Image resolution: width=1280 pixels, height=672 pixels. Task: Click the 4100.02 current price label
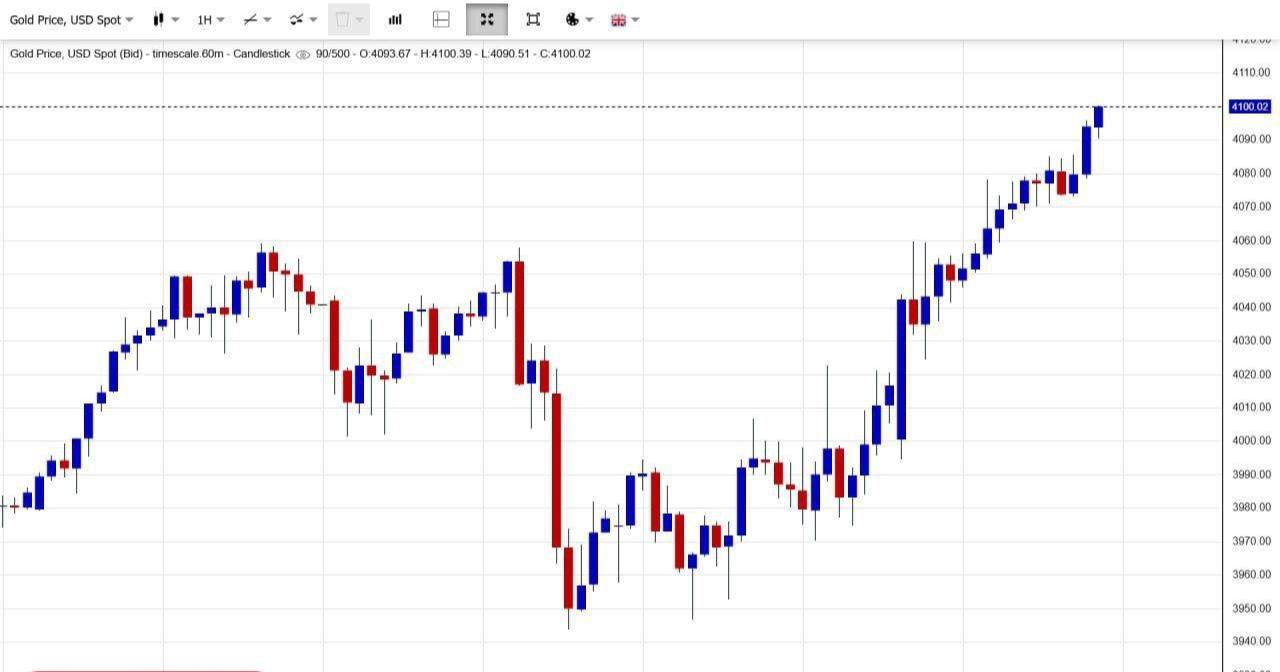tap(1249, 107)
